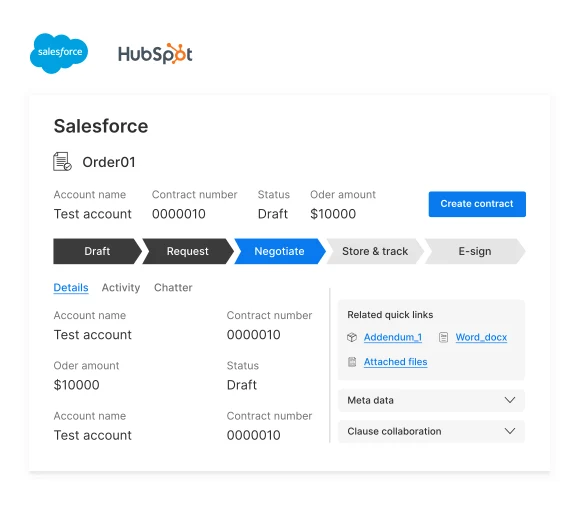Click the Related quick links heading
Image resolution: width=588 pixels, height=505 pixels.
coord(390,315)
